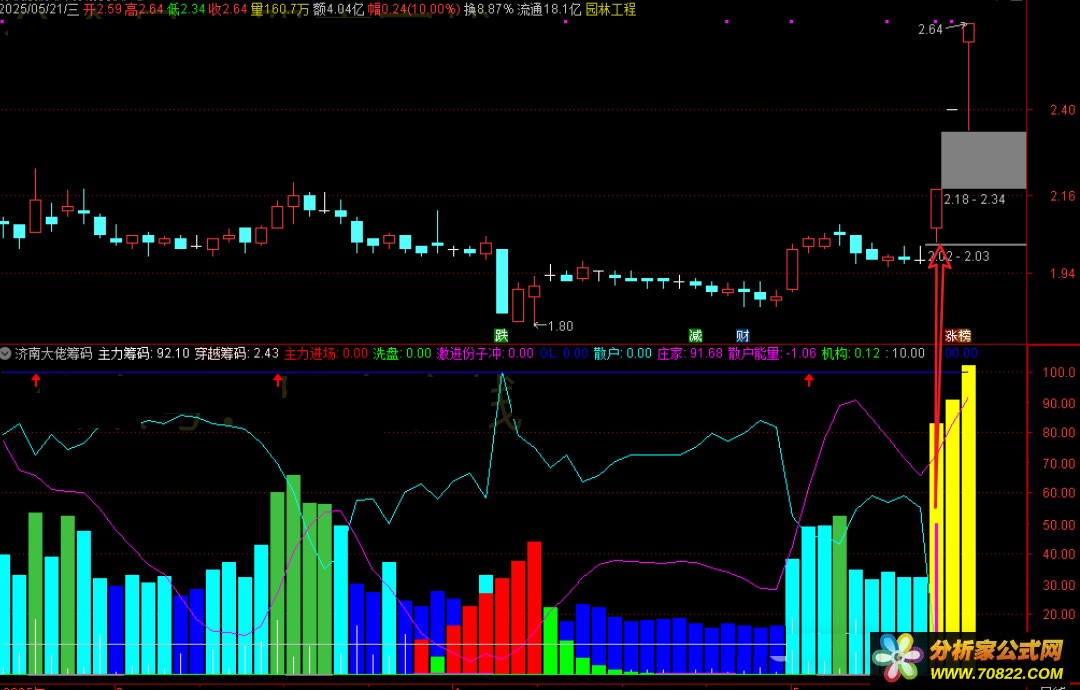Click the 开2.59 open price
1080x690 pixels.
click(103, 9)
